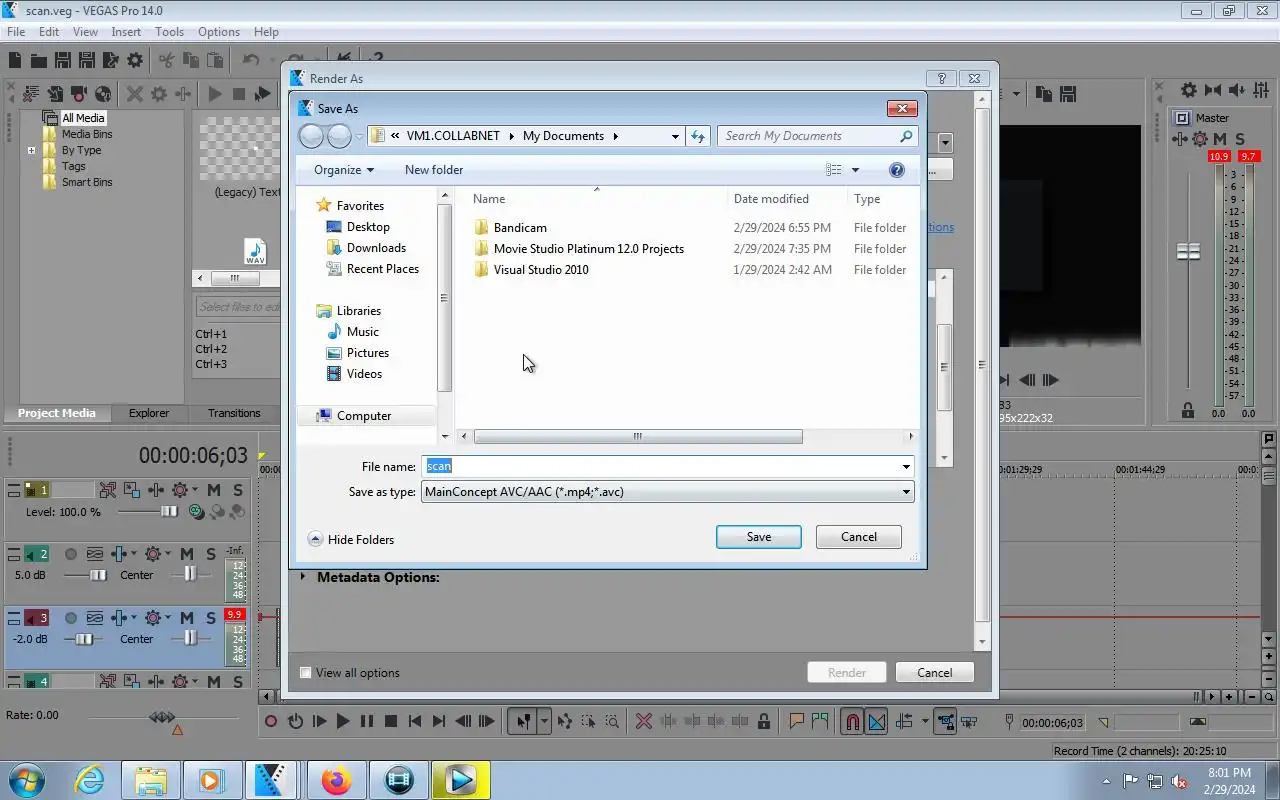Collapse folder pane via Hide Folders
1280x800 pixels.
(351, 539)
